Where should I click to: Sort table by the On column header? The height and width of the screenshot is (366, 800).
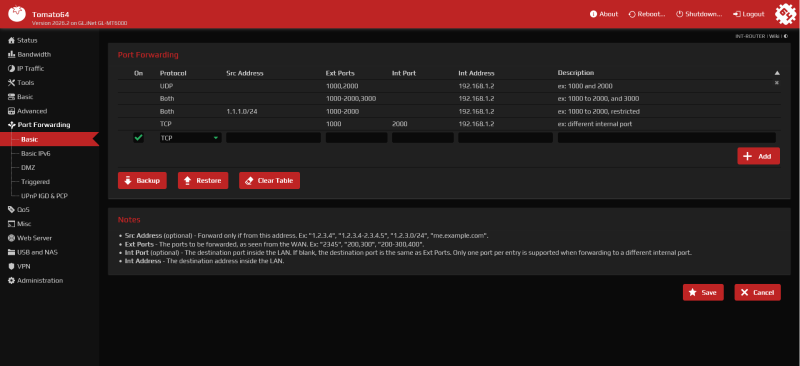138,73
